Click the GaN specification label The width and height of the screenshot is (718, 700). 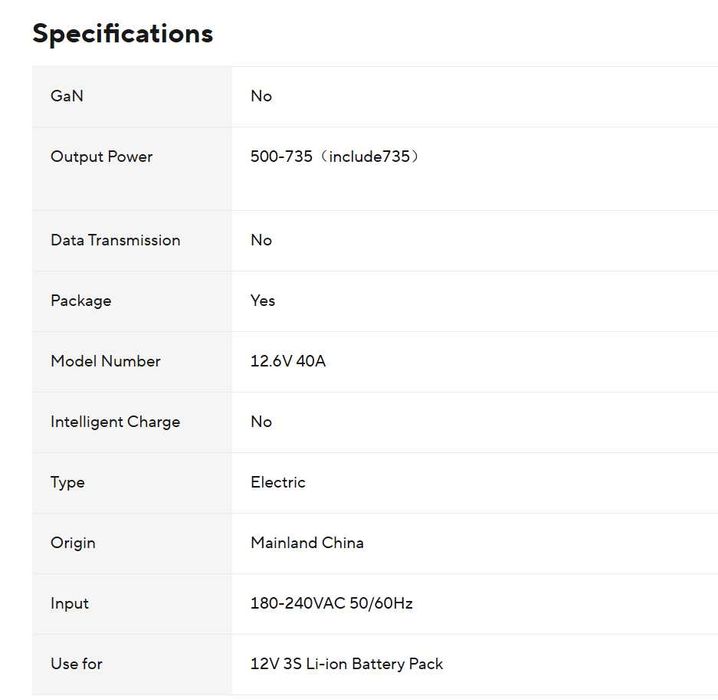pos(67,96)
